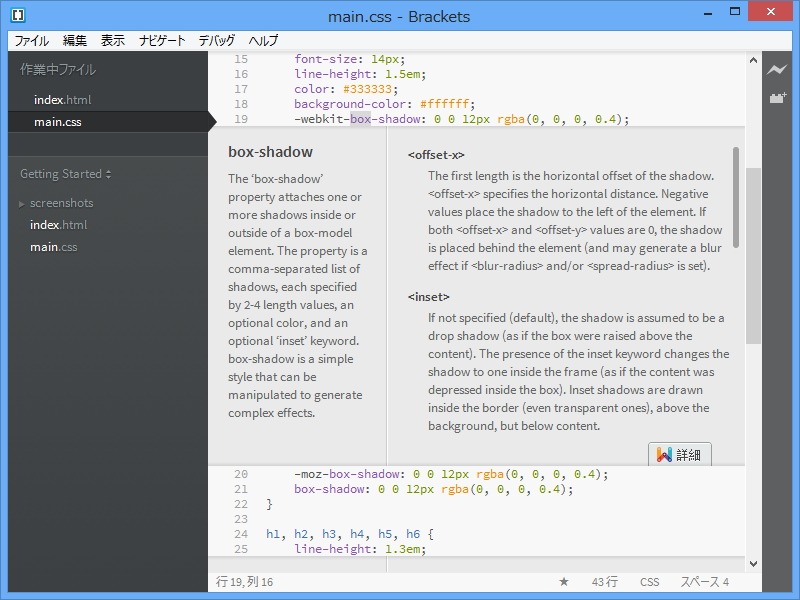Click the 作業中ファイル header
The image size is (800, 600).
click(x=58, y=69)
